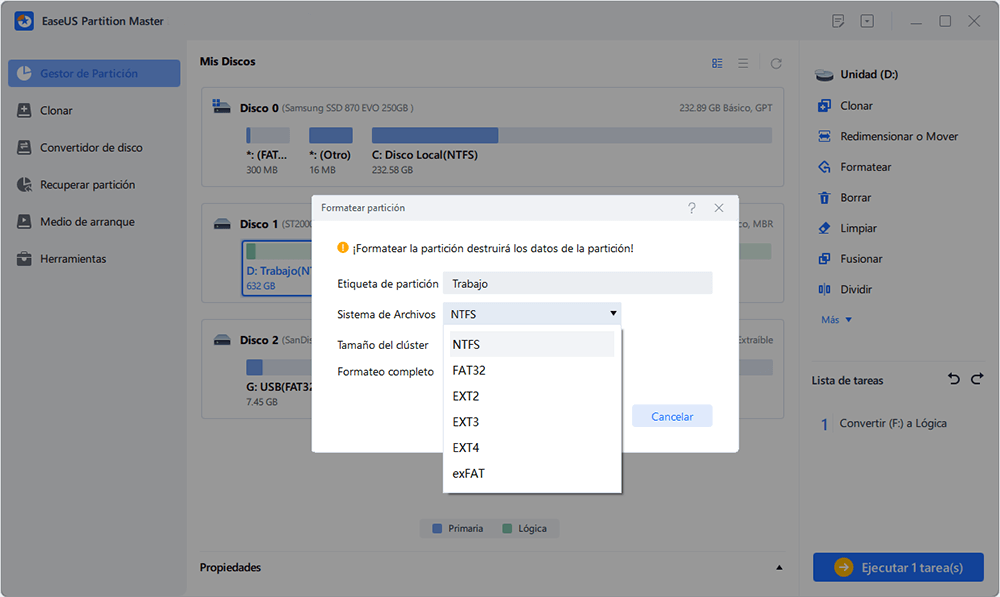The height and width of the screenshot is (597, 1000).
Task: Select D: Trabajo partition on Disco 1
Action: (x=277, y=267)
